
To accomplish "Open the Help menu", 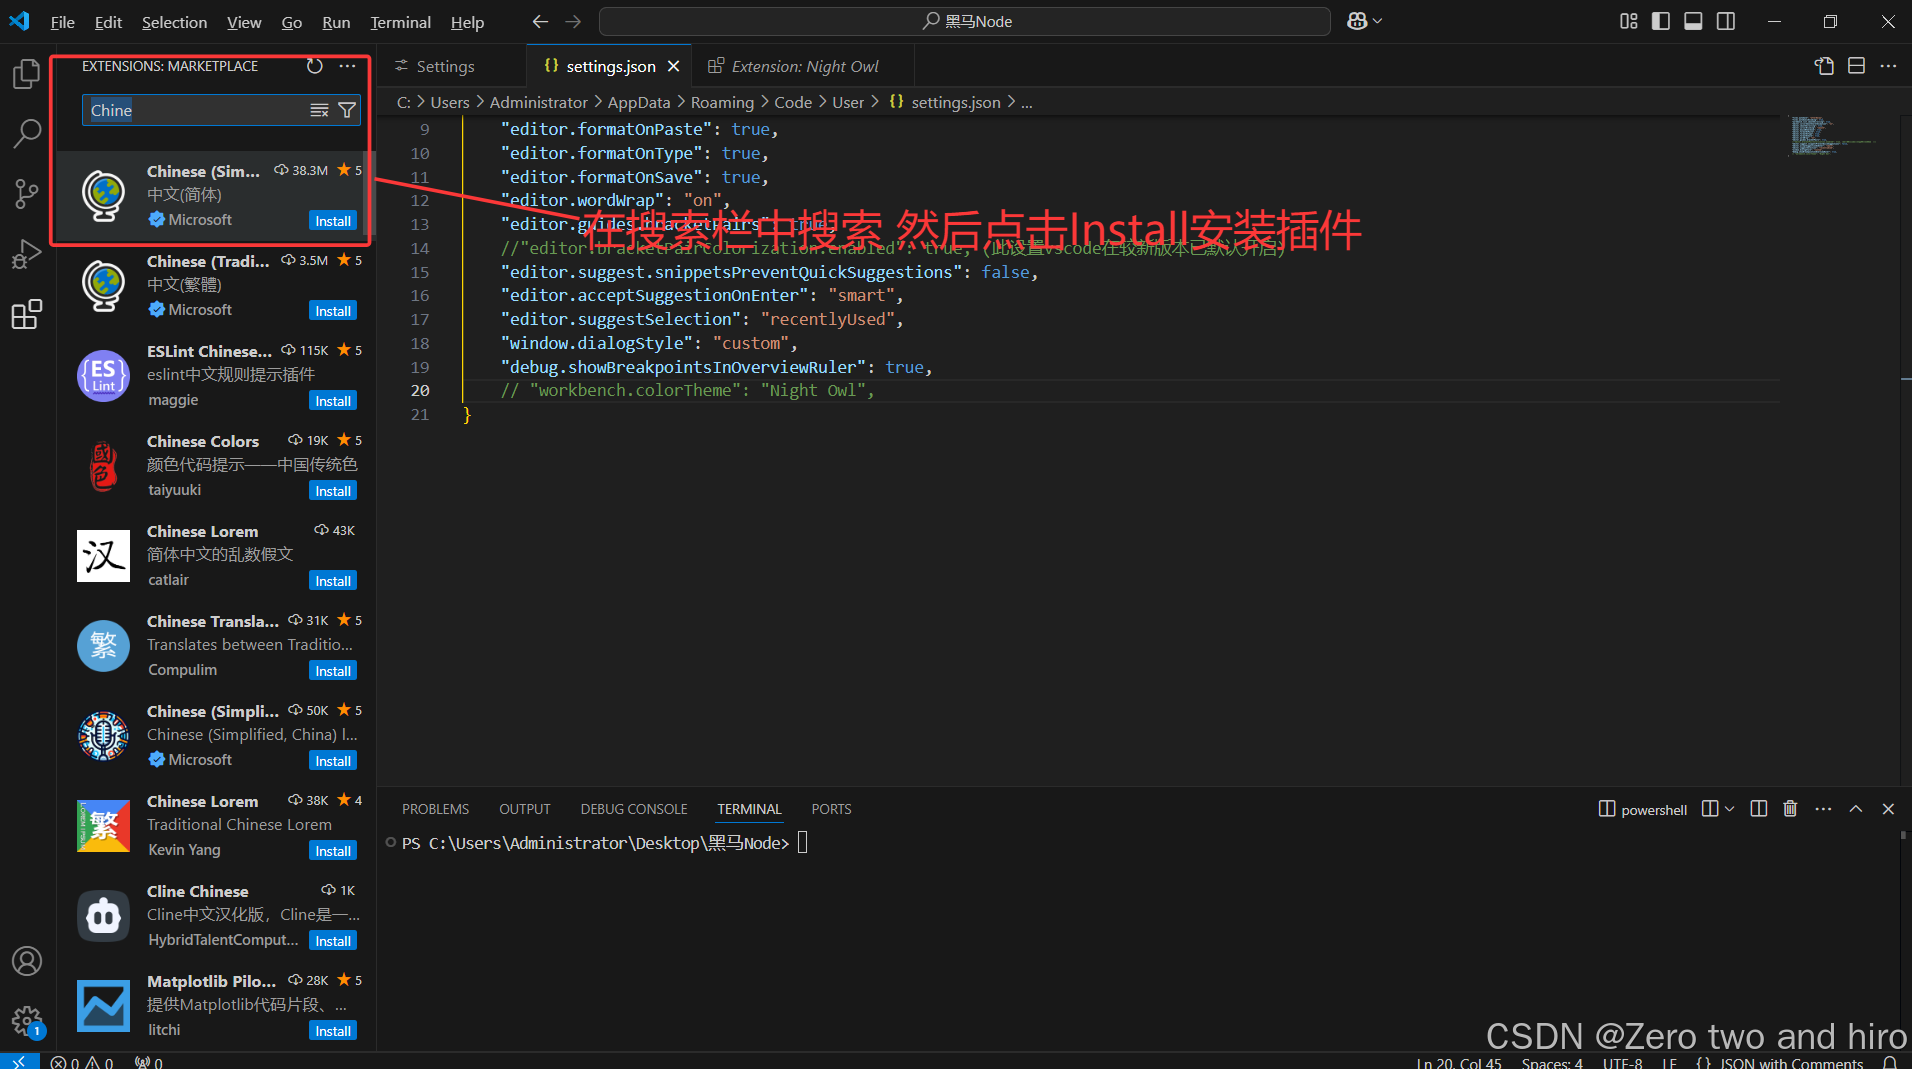I will (467, 22).
